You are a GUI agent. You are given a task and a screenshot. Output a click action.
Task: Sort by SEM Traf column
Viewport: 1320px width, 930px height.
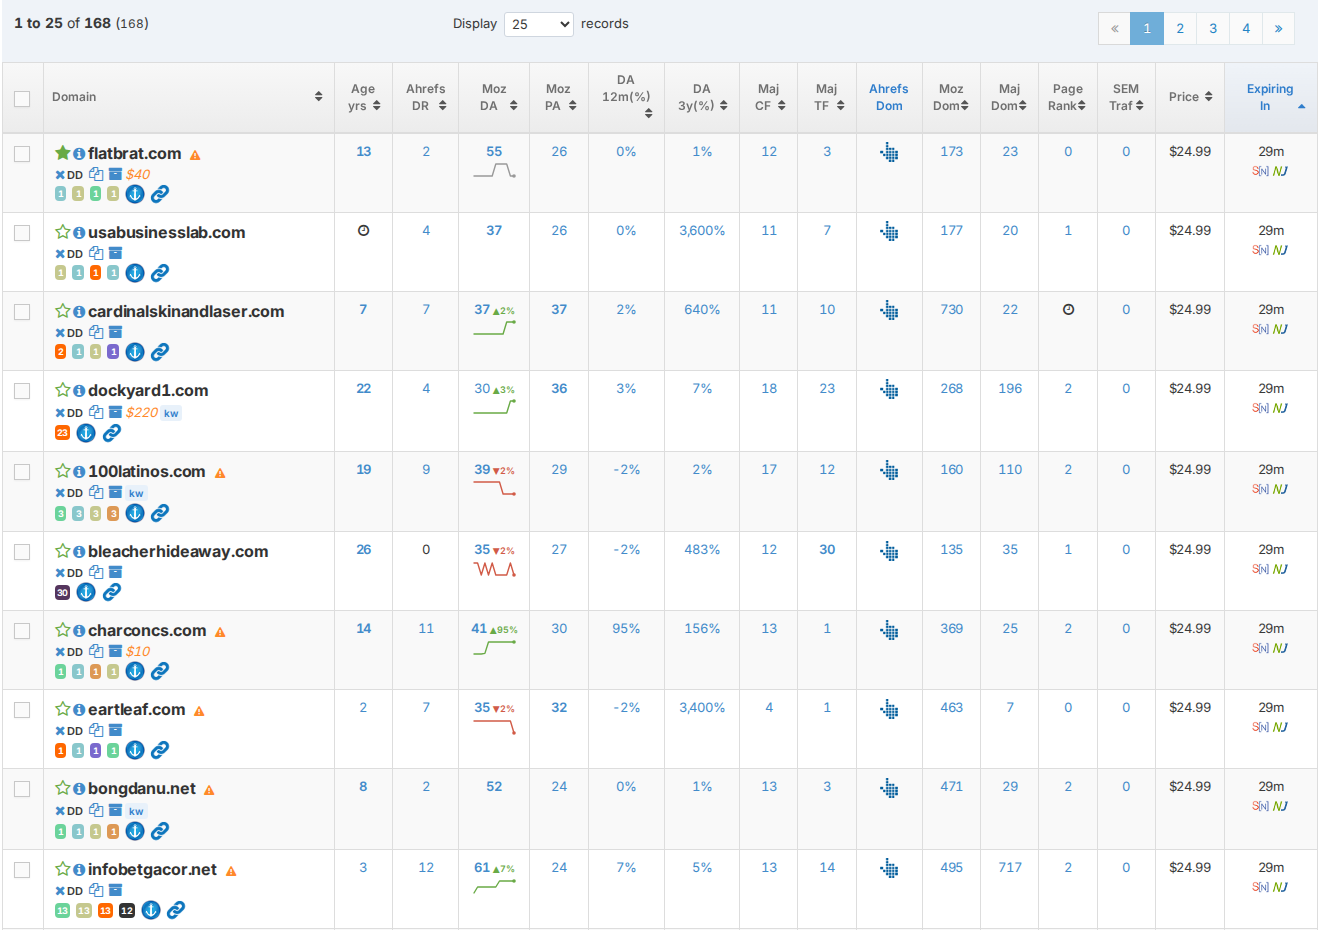pos(1126,97)
